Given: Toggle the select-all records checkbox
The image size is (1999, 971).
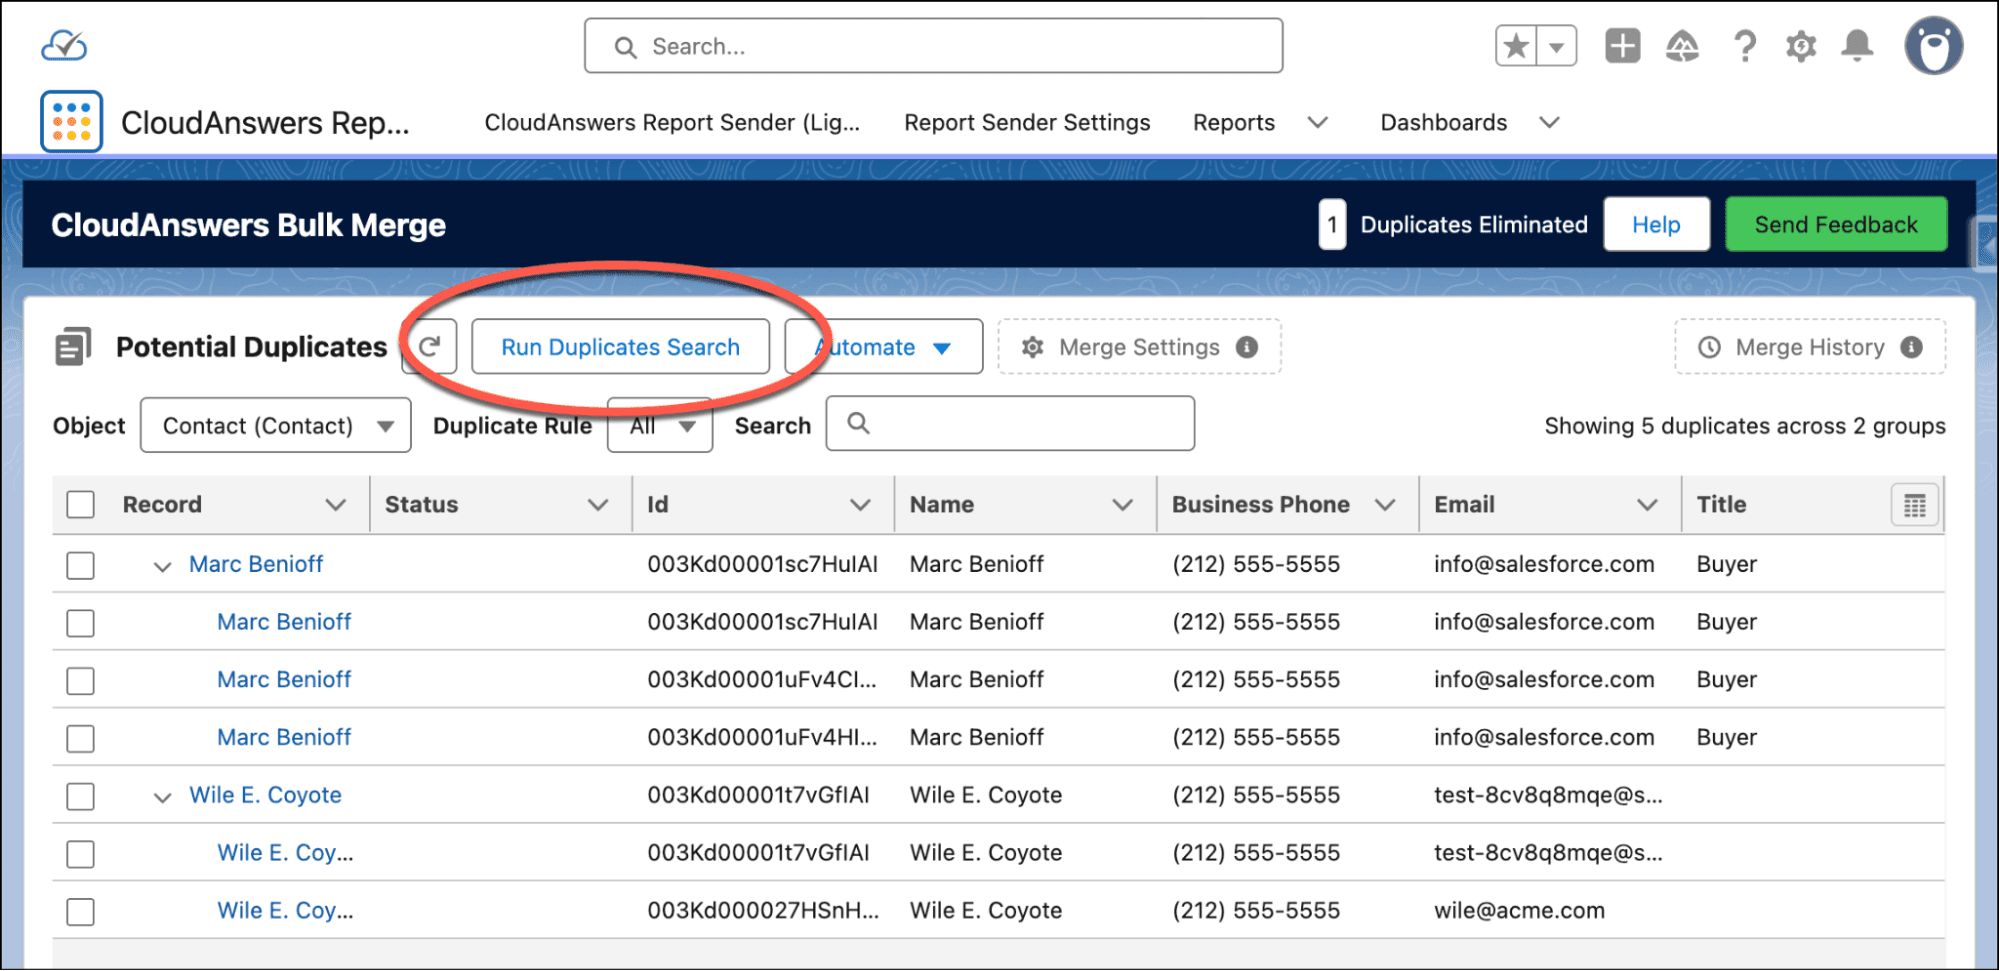Looking at the screenshot, I should [81, 505].
